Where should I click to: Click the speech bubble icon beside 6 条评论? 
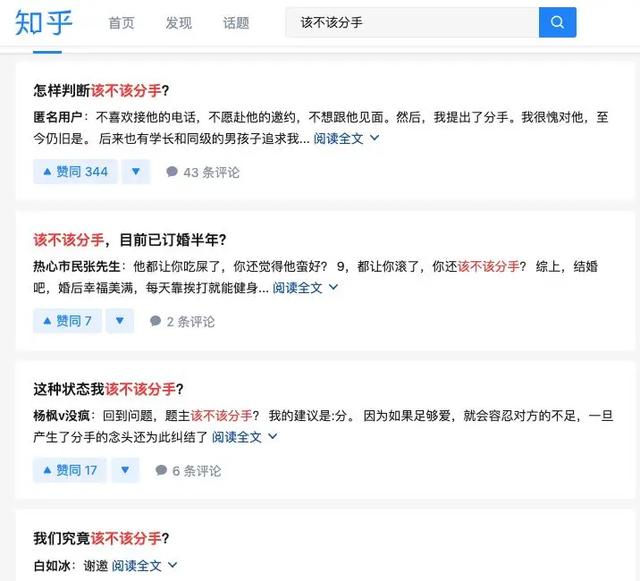pos(161,470)
